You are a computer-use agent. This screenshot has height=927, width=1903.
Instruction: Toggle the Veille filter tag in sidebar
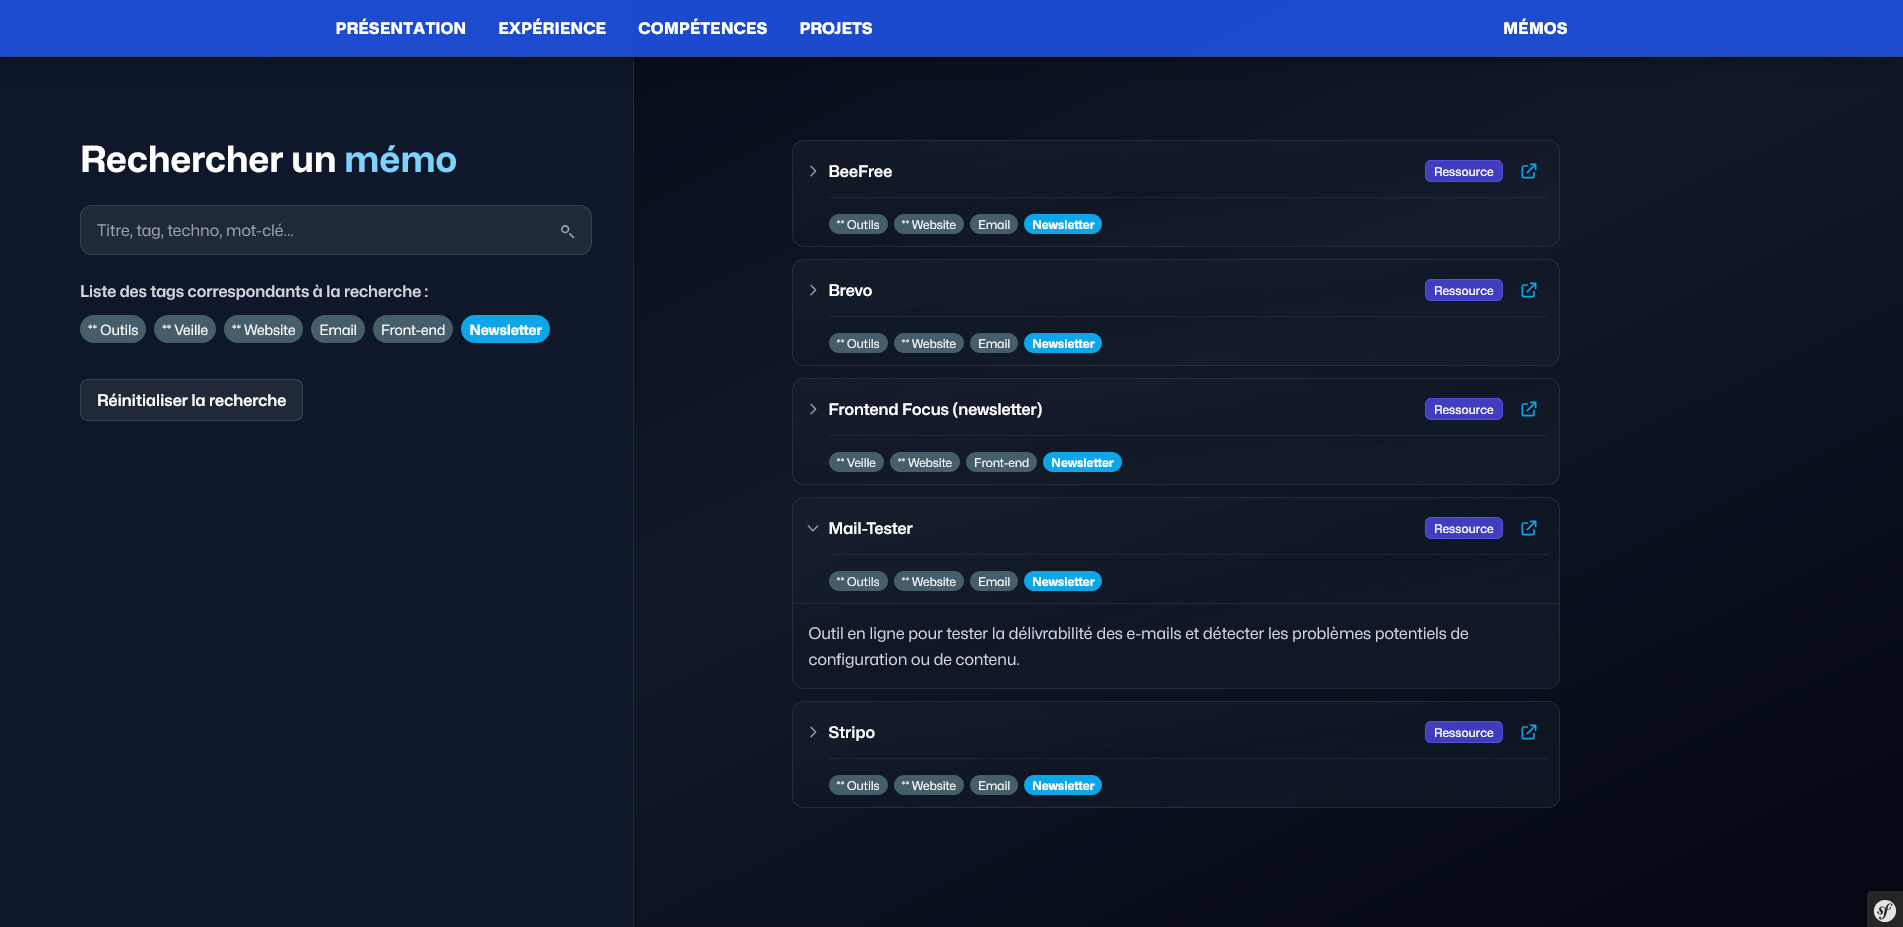[x=185, y=330]
